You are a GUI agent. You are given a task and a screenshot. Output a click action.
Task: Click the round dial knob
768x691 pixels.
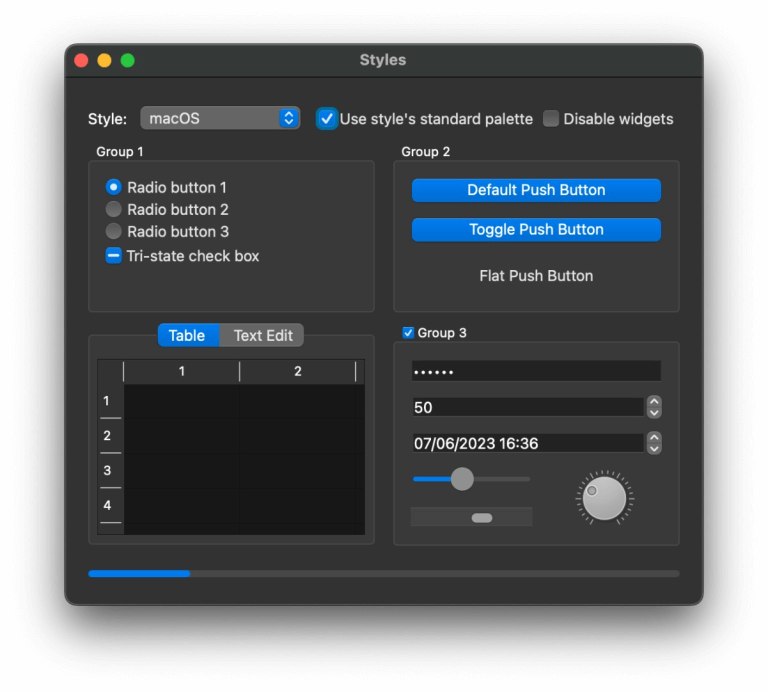[604, 499]
